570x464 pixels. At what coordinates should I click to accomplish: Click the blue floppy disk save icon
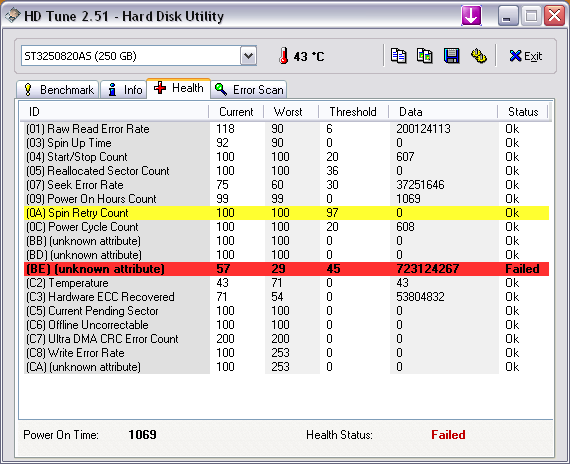(451, 56)
